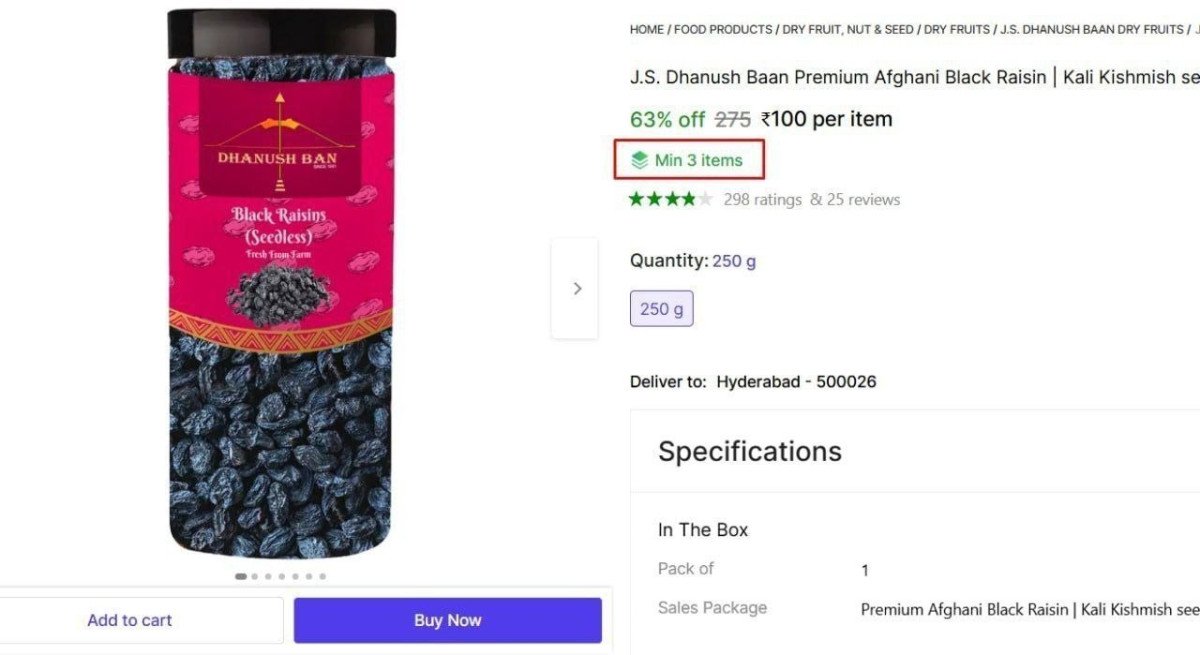The width and height of the screenshot is (1200, 655).
Task: Click the green Min 3 items icon
Action: [640, 160]
